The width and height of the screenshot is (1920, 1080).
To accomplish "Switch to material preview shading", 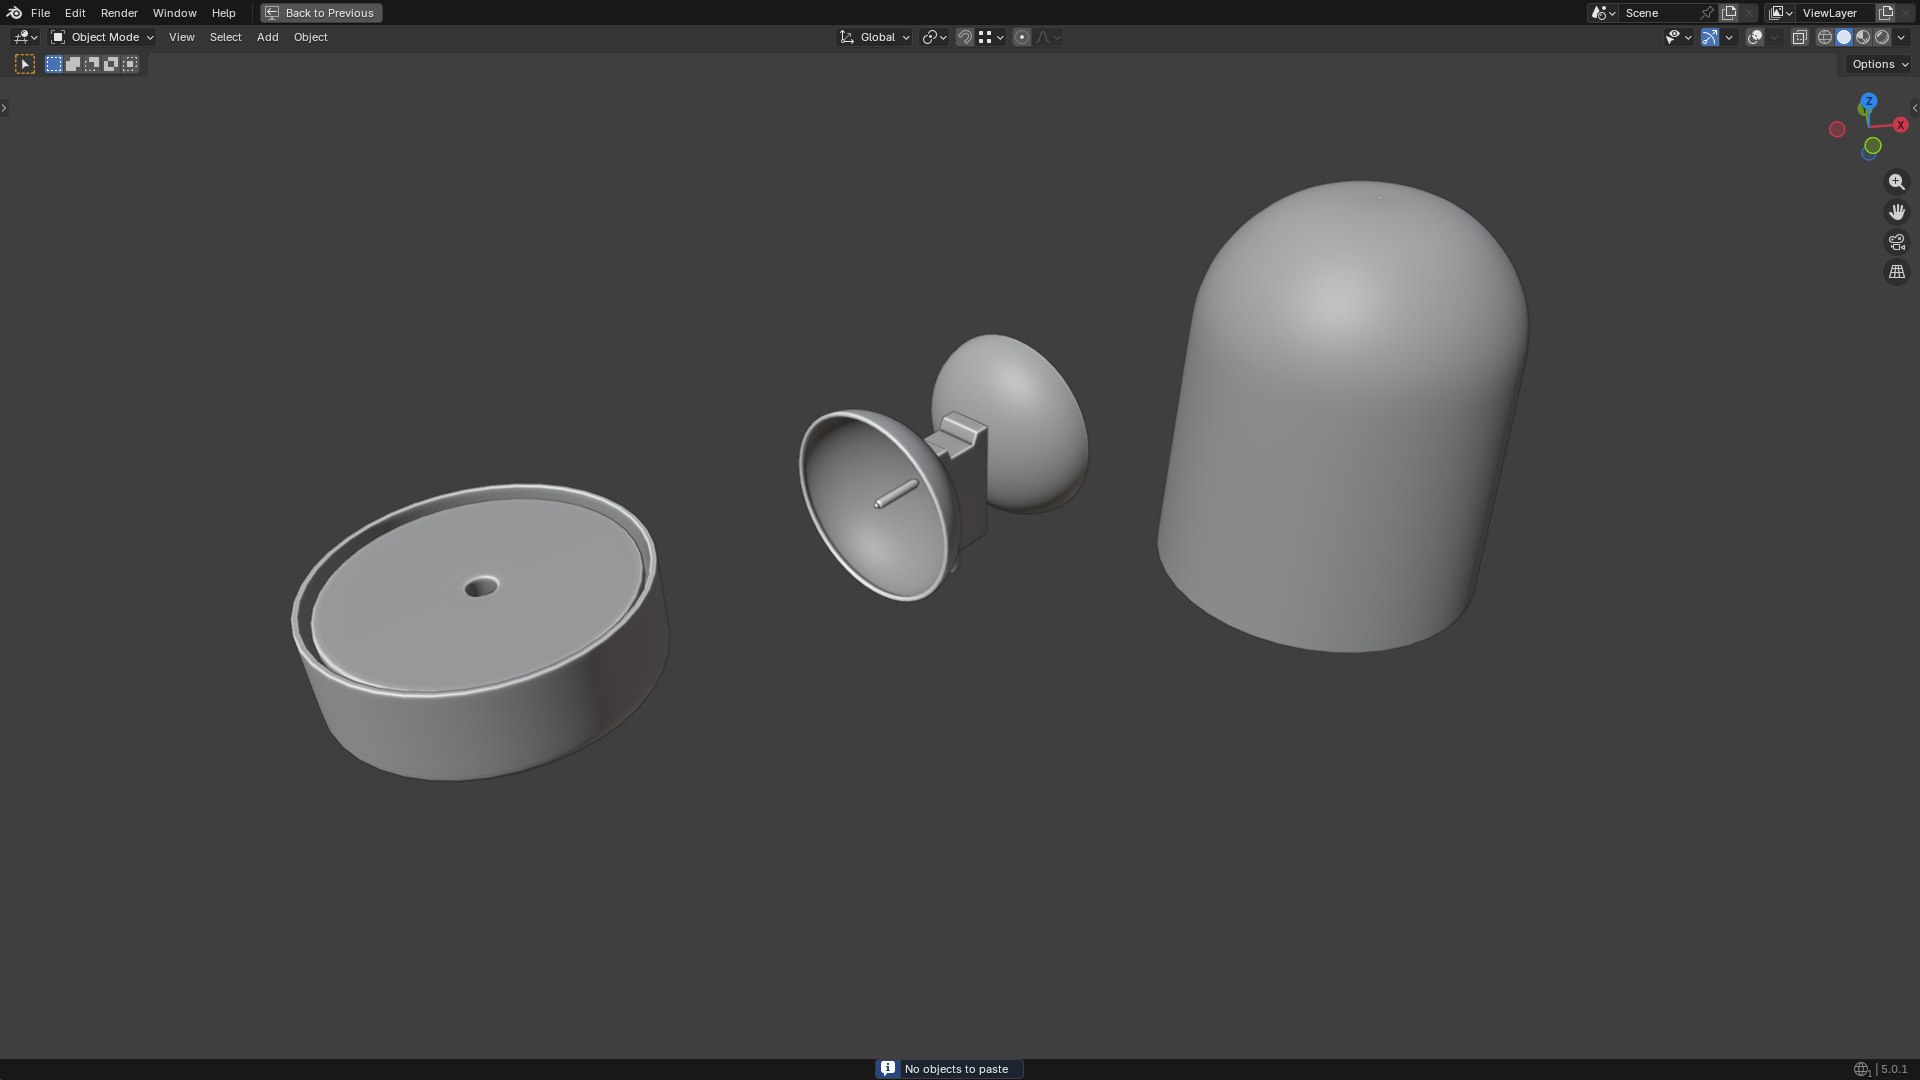I will [x=1863, y=37].
